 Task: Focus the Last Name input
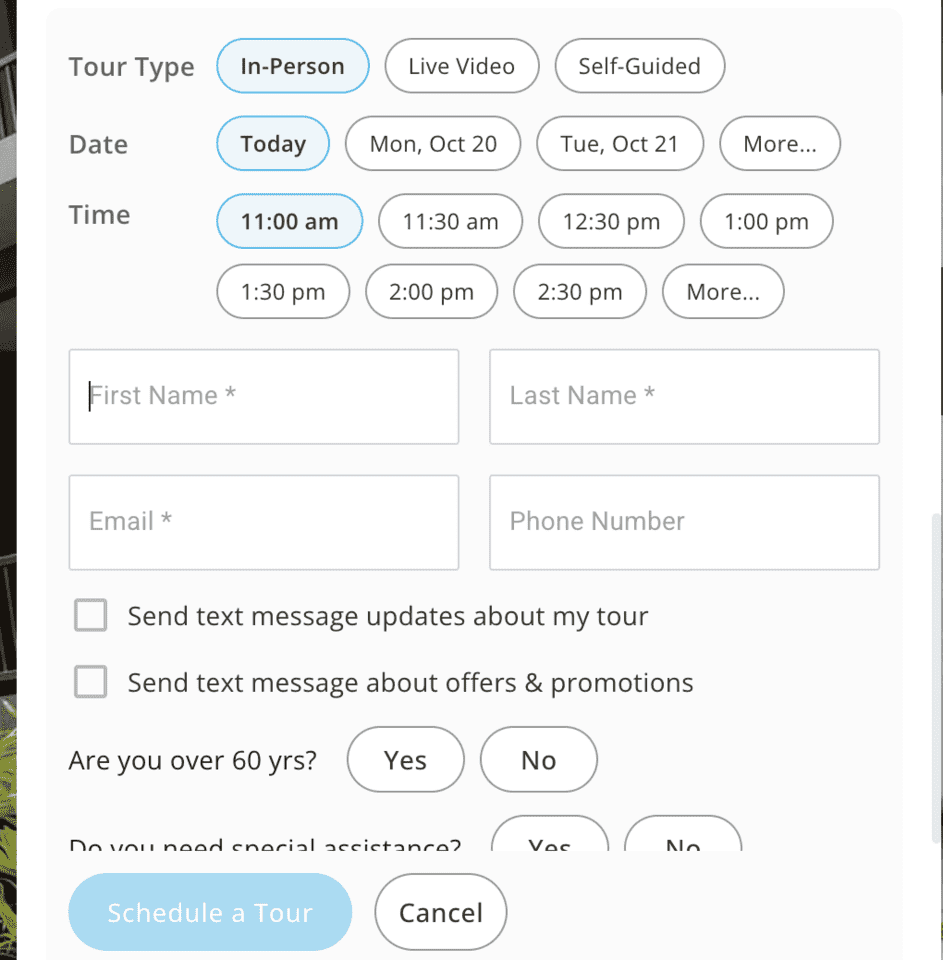[x=684, y=396]
